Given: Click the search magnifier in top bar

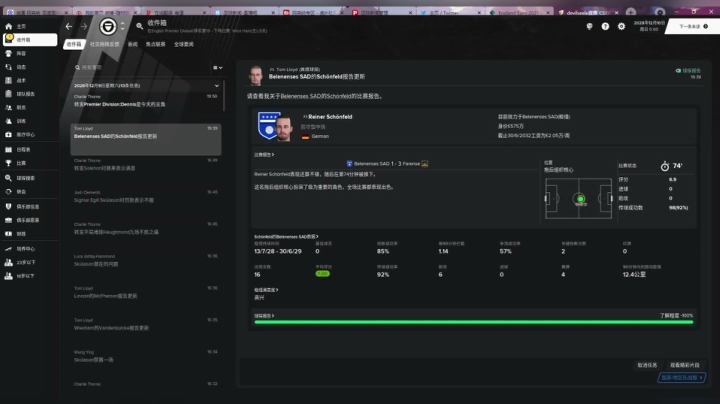Looking at the screenshot, I should (140, 26).
